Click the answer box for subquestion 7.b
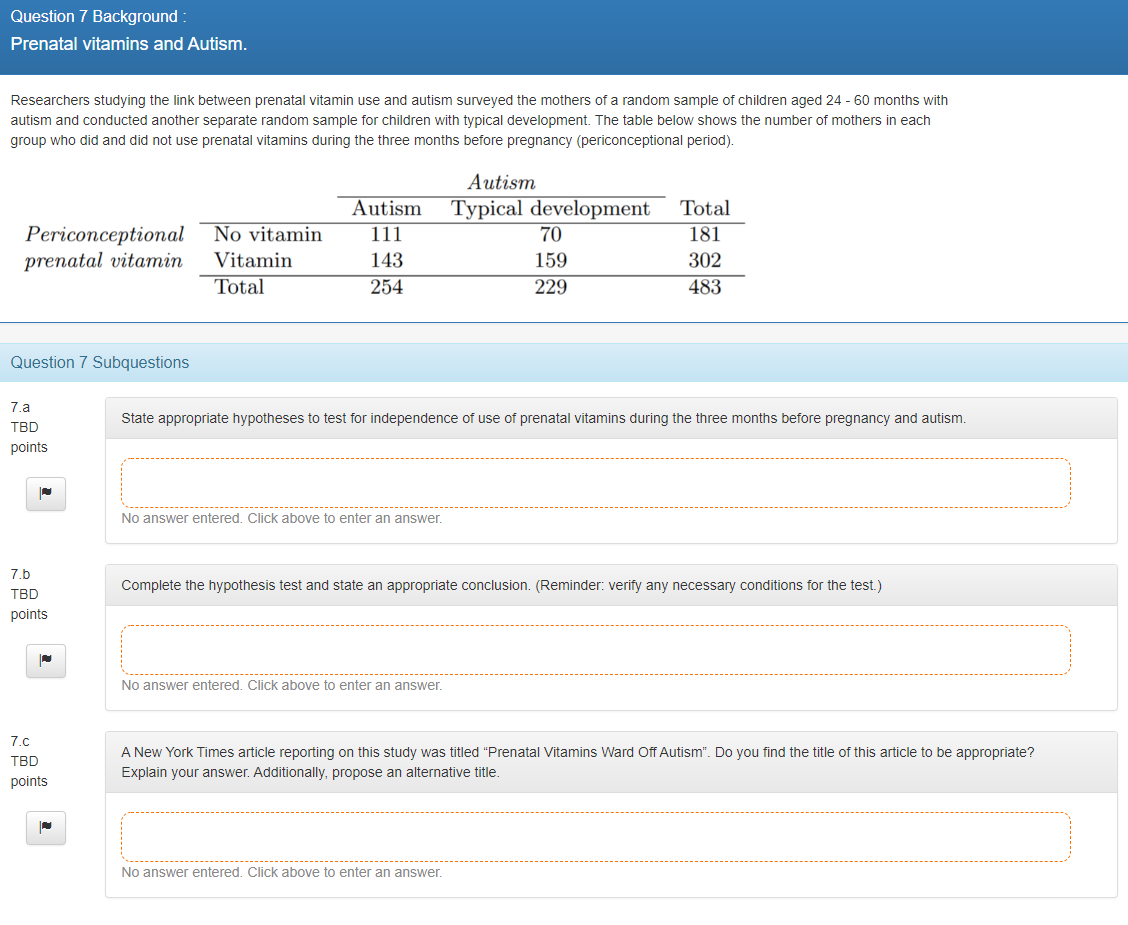1128x925 pixels. pos(596,648)
